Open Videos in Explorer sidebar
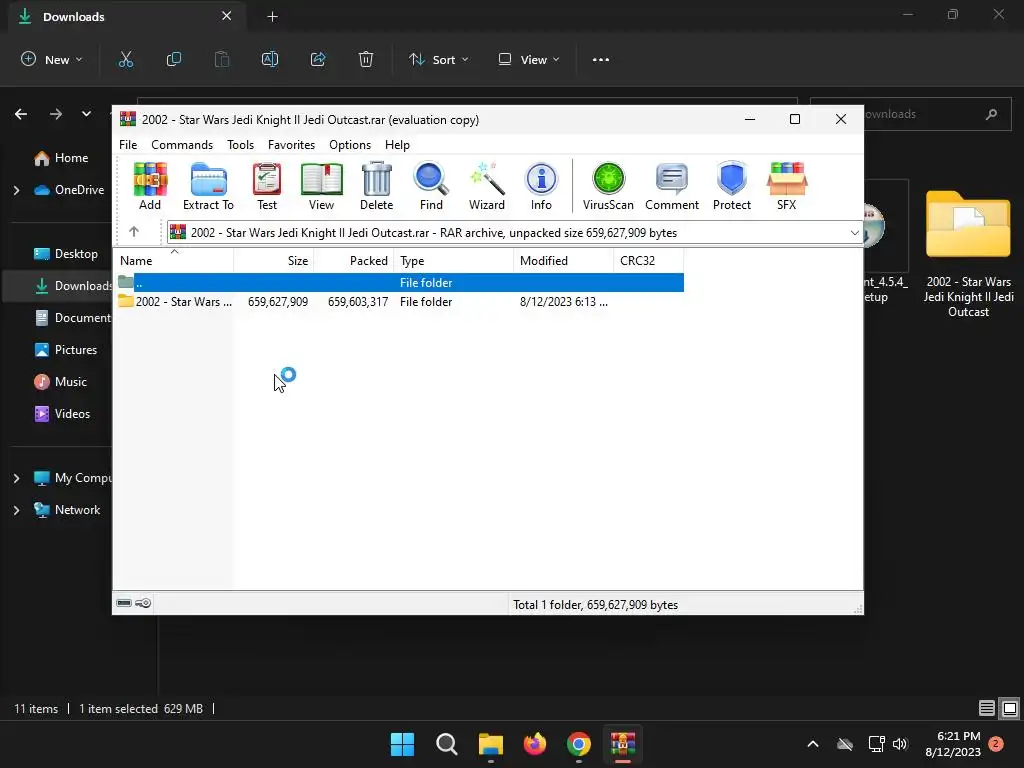 point(62,414)
